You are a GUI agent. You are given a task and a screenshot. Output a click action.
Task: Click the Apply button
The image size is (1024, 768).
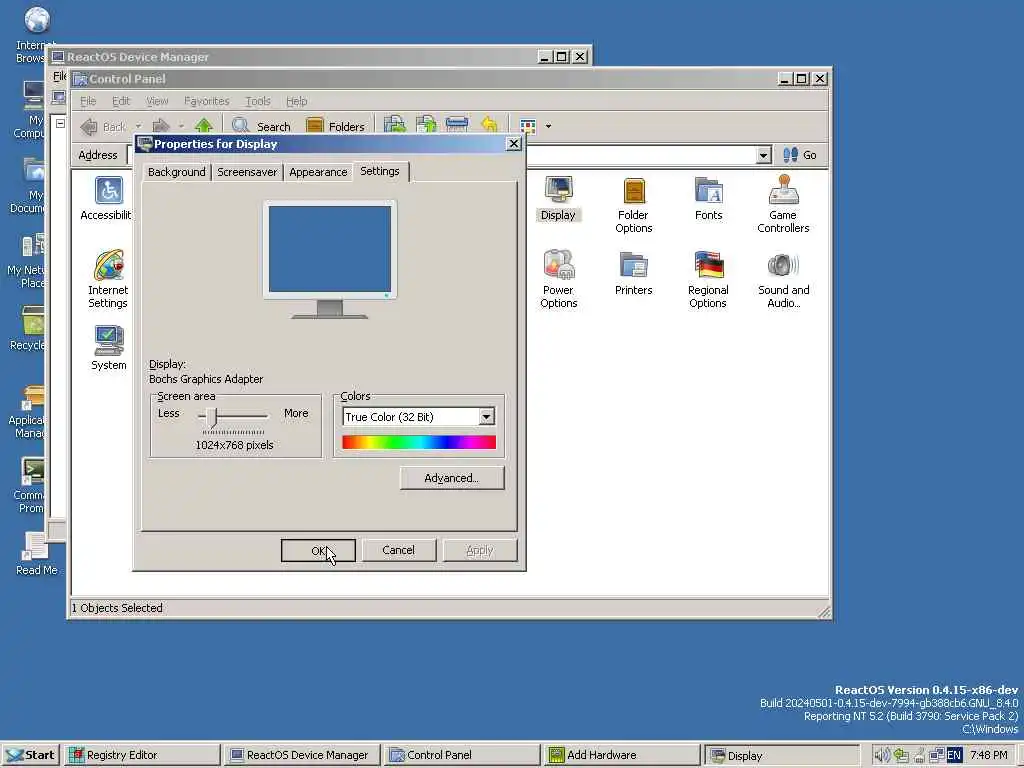pyautogui.click(x=479, y=551)
